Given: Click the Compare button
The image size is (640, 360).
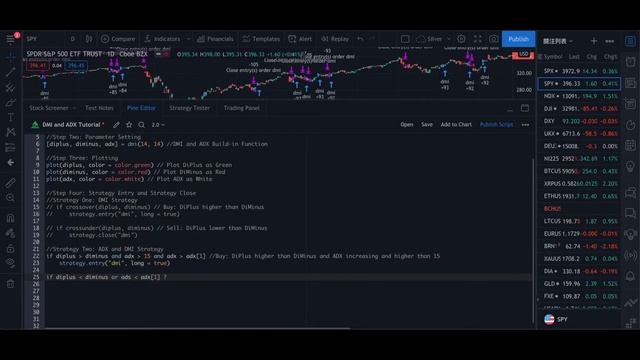Looking at the screenshot, I should tap(118, 39).
